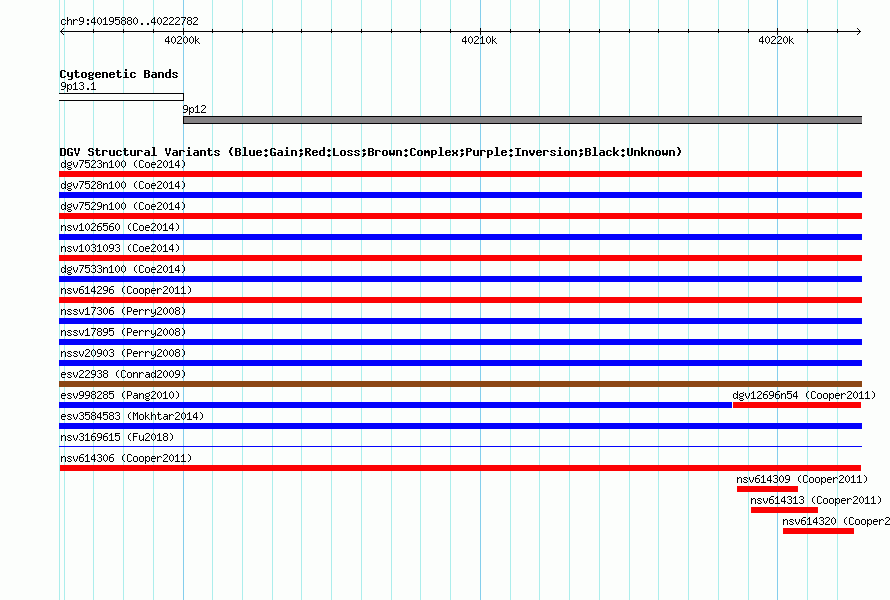Click the dgv7523n100 (Coe2014) red loss bar
Screen dimensions: 890x600
[460, 174]
